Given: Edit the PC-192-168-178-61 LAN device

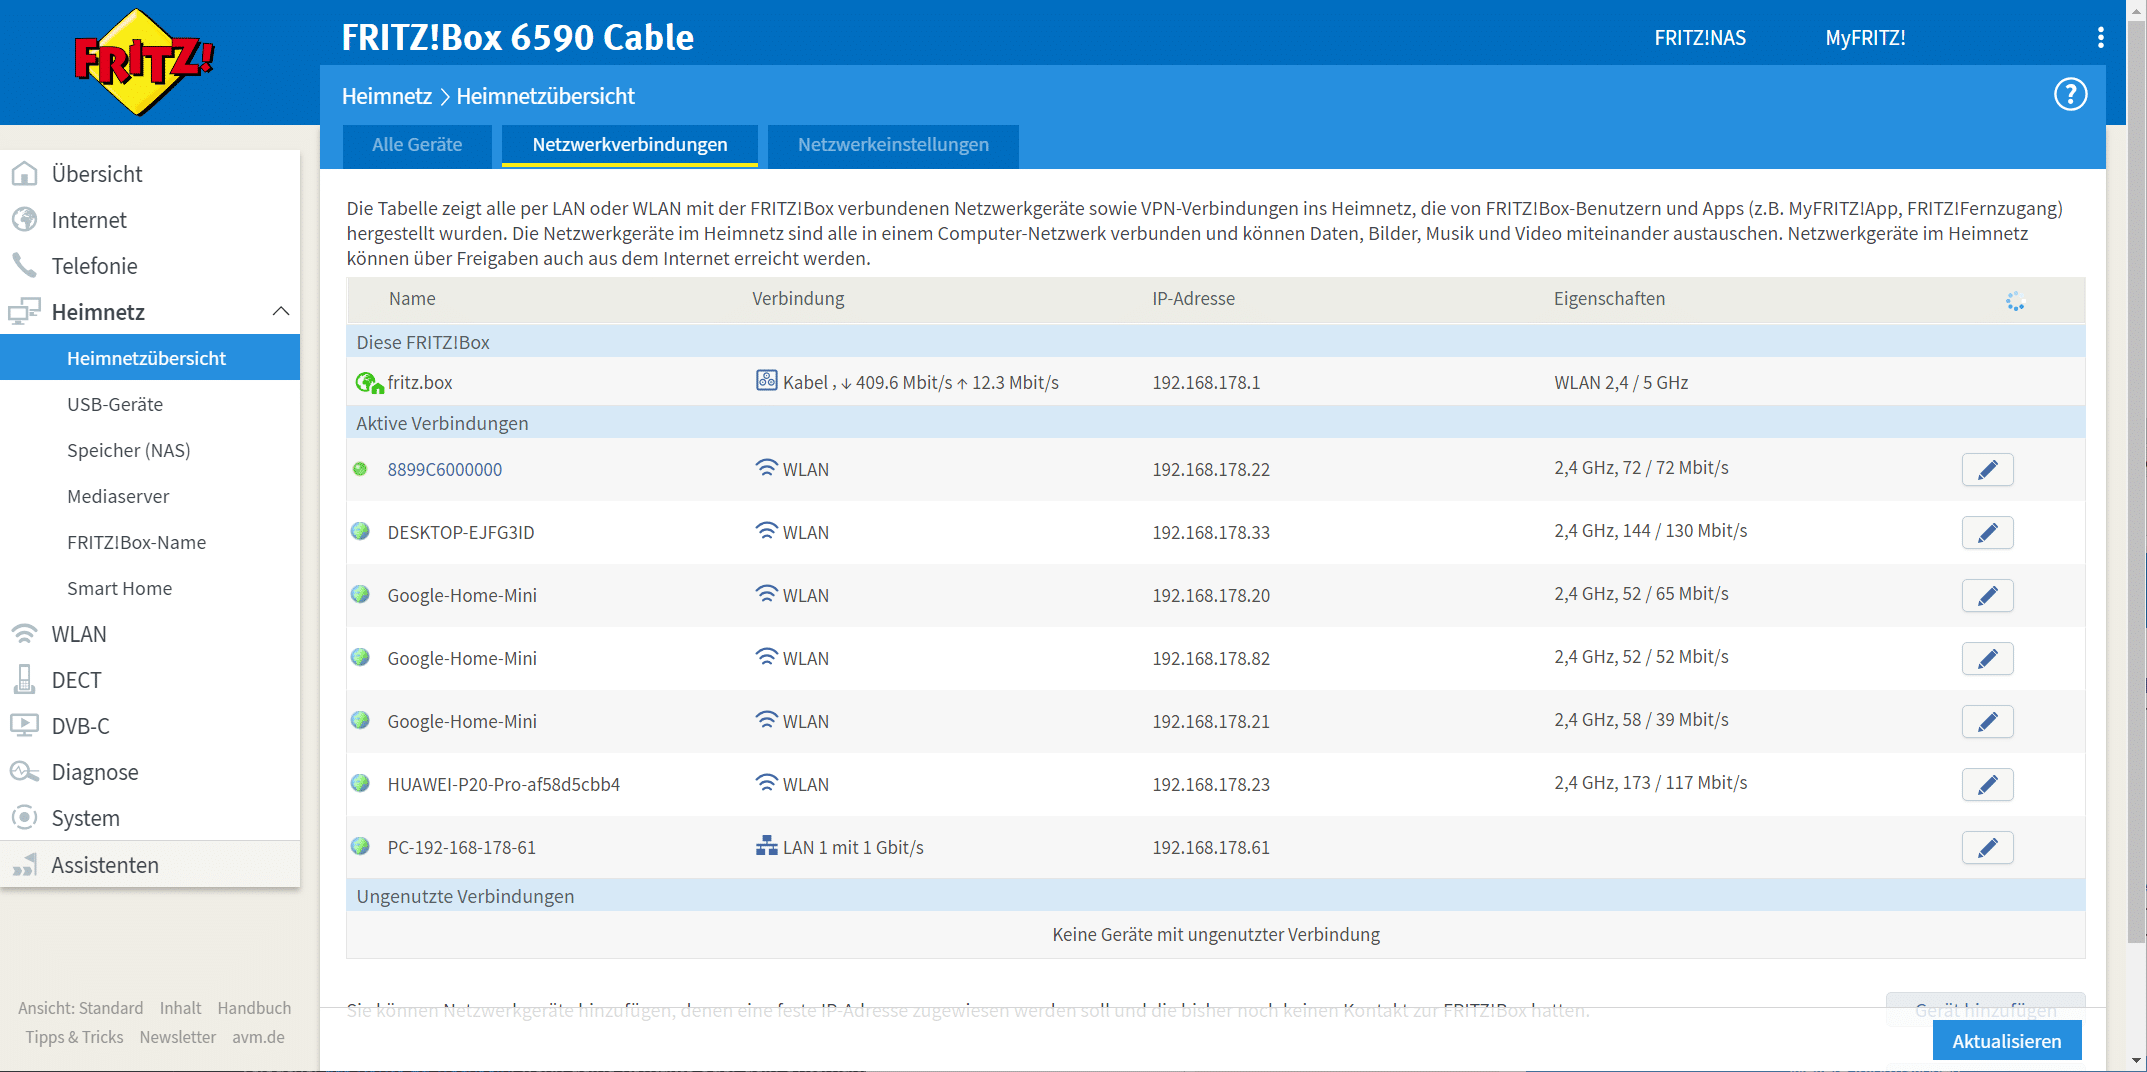Looking at the screenshot, I should click(1987, 848).
